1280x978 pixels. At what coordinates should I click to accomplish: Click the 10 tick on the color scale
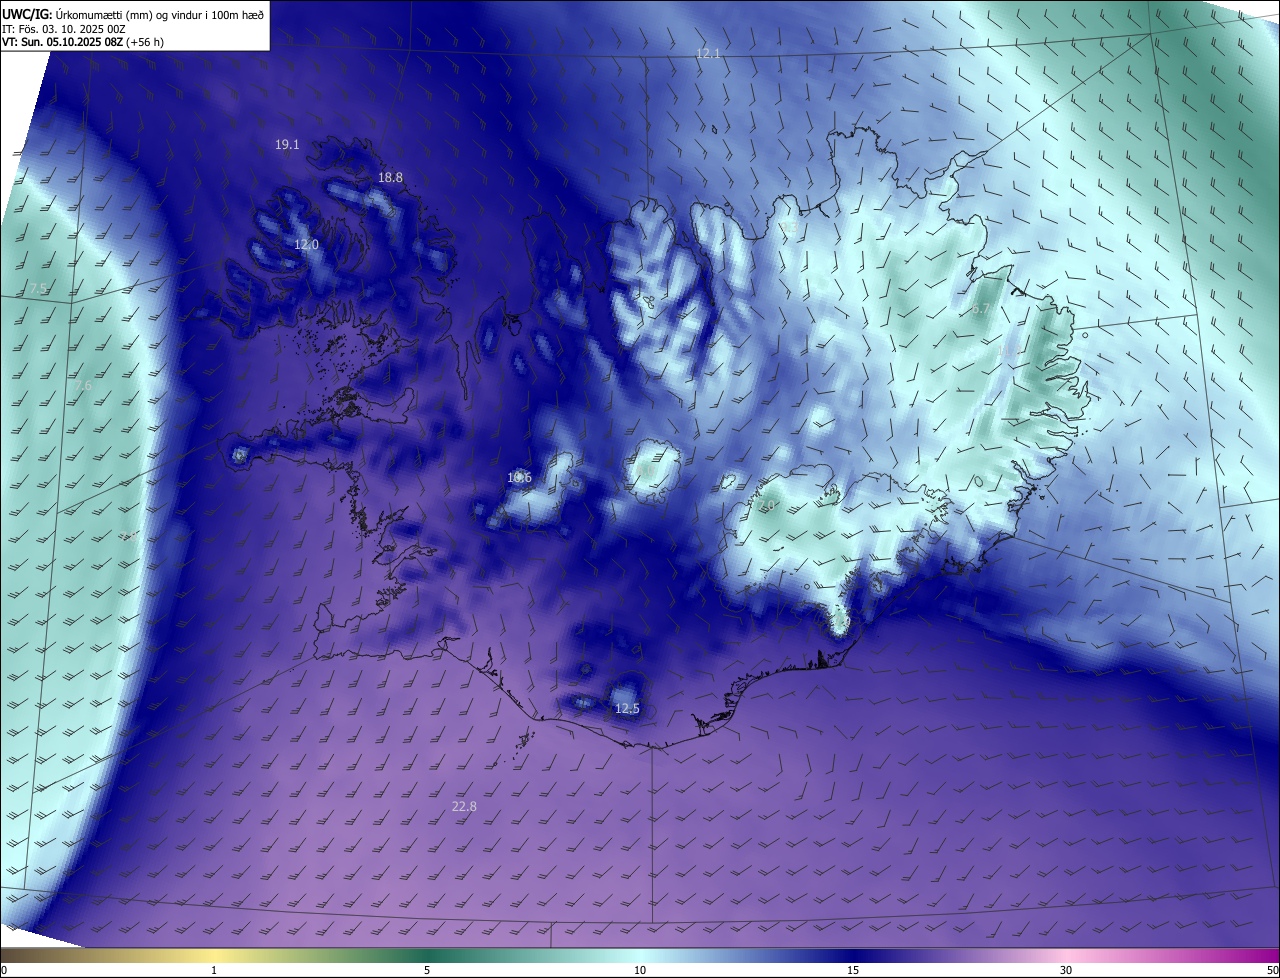tap(640, 970)
